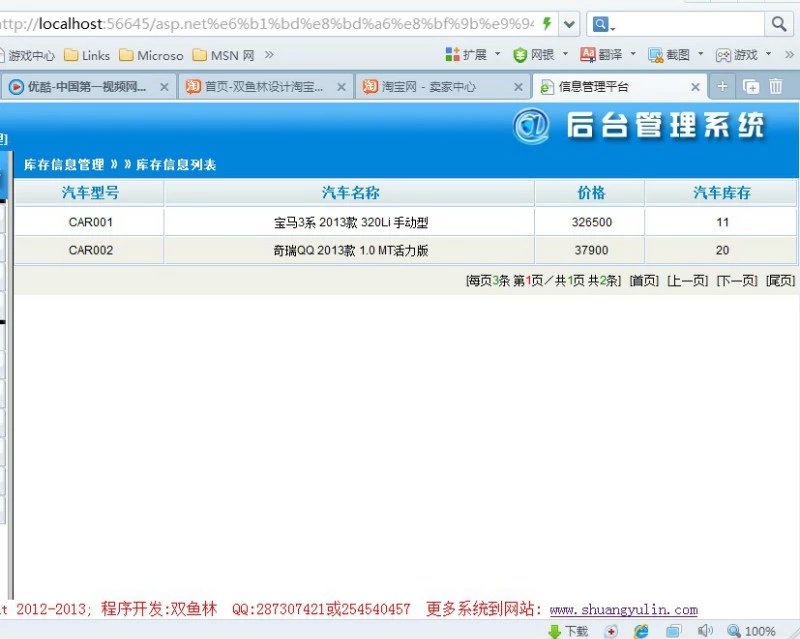Click the price 37900 cell
The width and height of the screenshot is (800, 639).
(x=591, y=250)
